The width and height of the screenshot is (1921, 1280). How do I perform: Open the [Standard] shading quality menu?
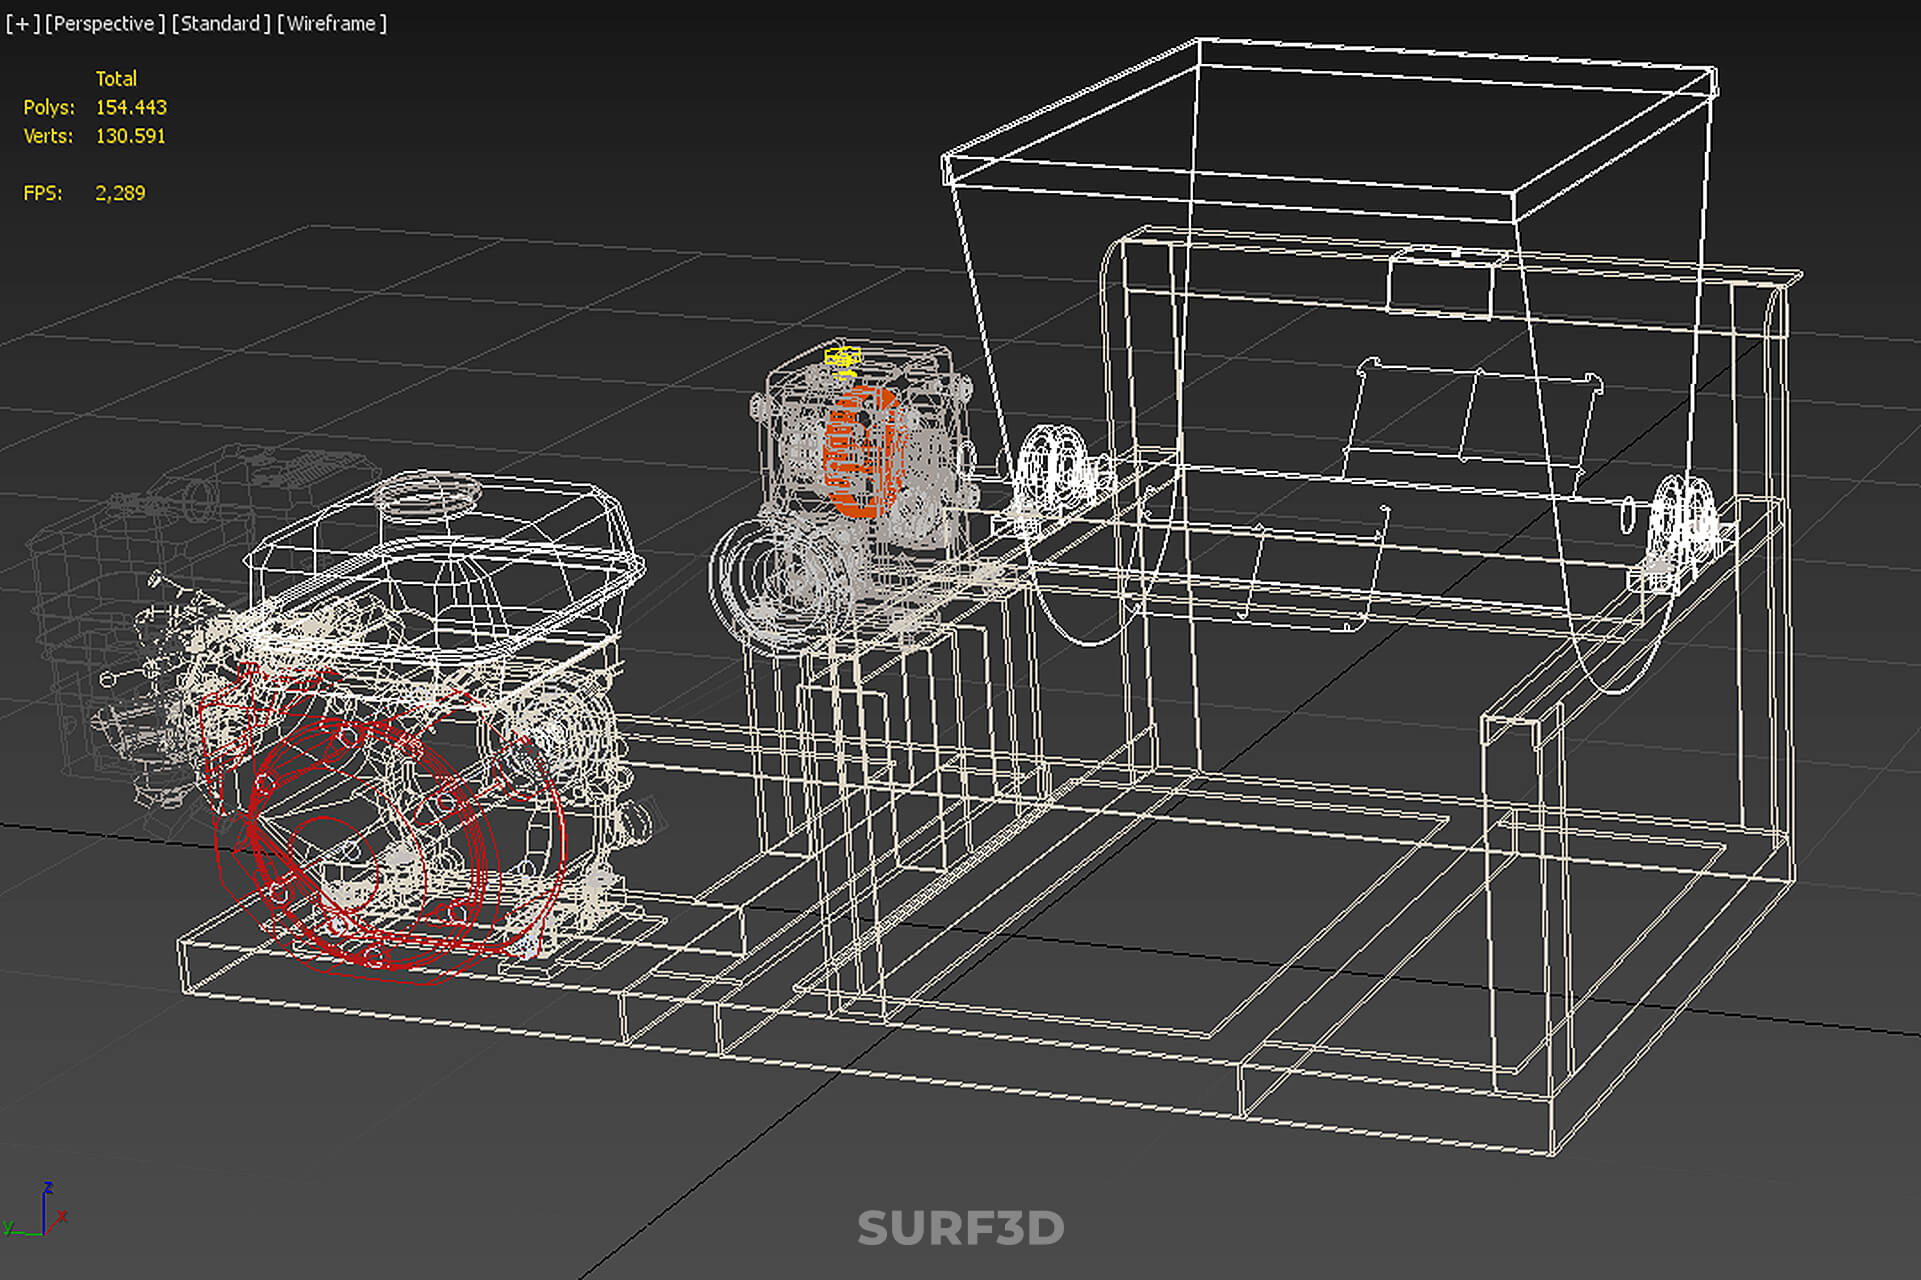(221, 23)
